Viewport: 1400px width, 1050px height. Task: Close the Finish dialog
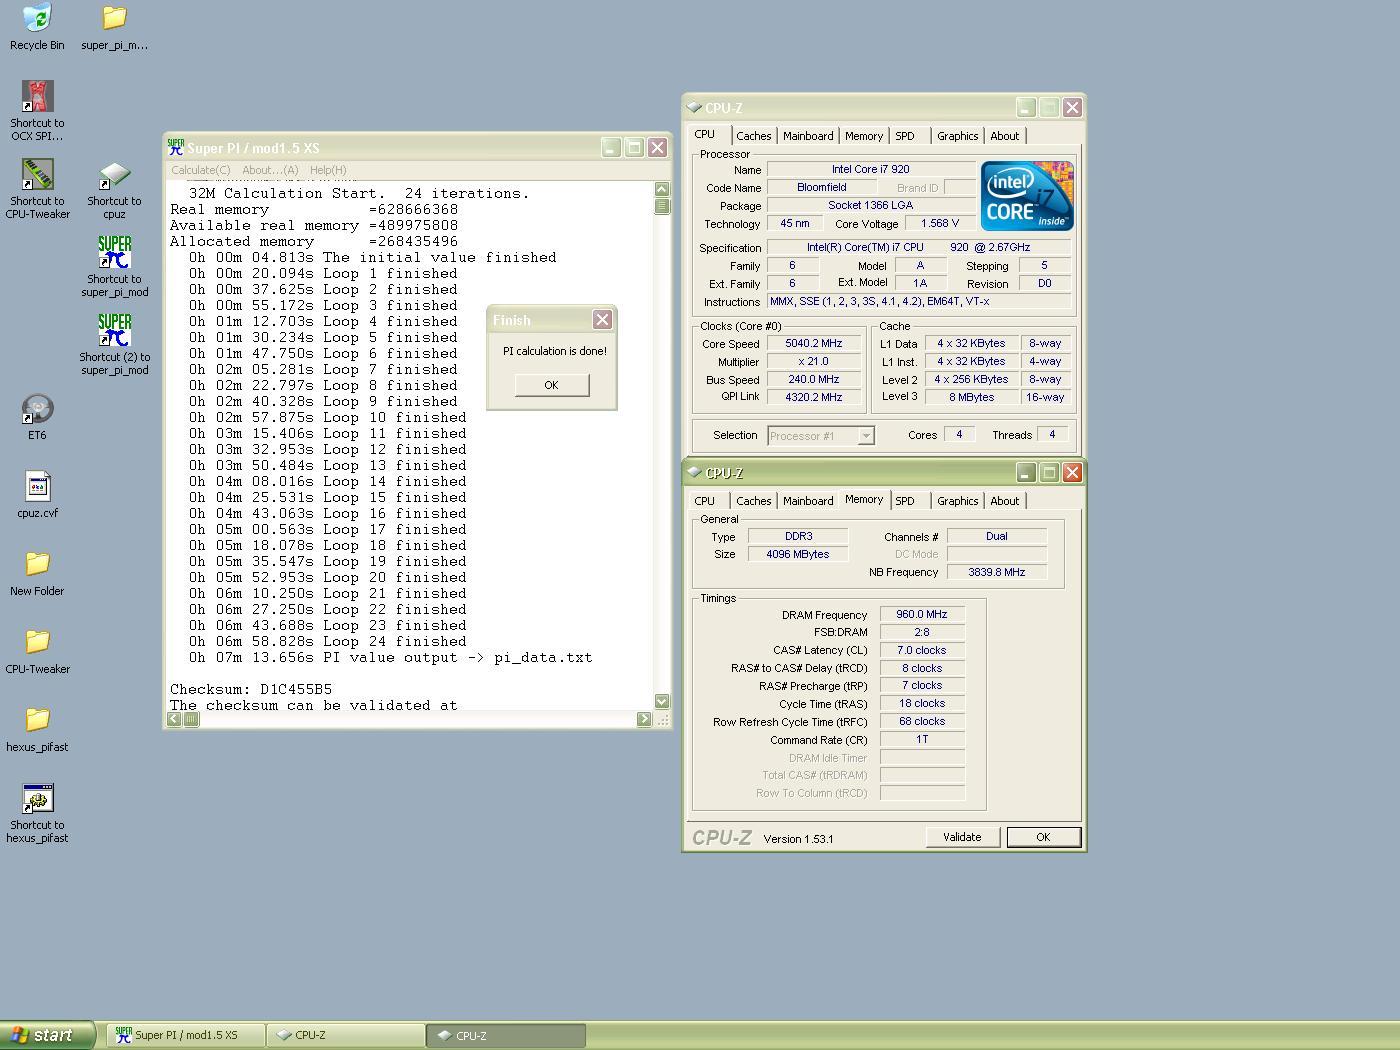[602, 319]
